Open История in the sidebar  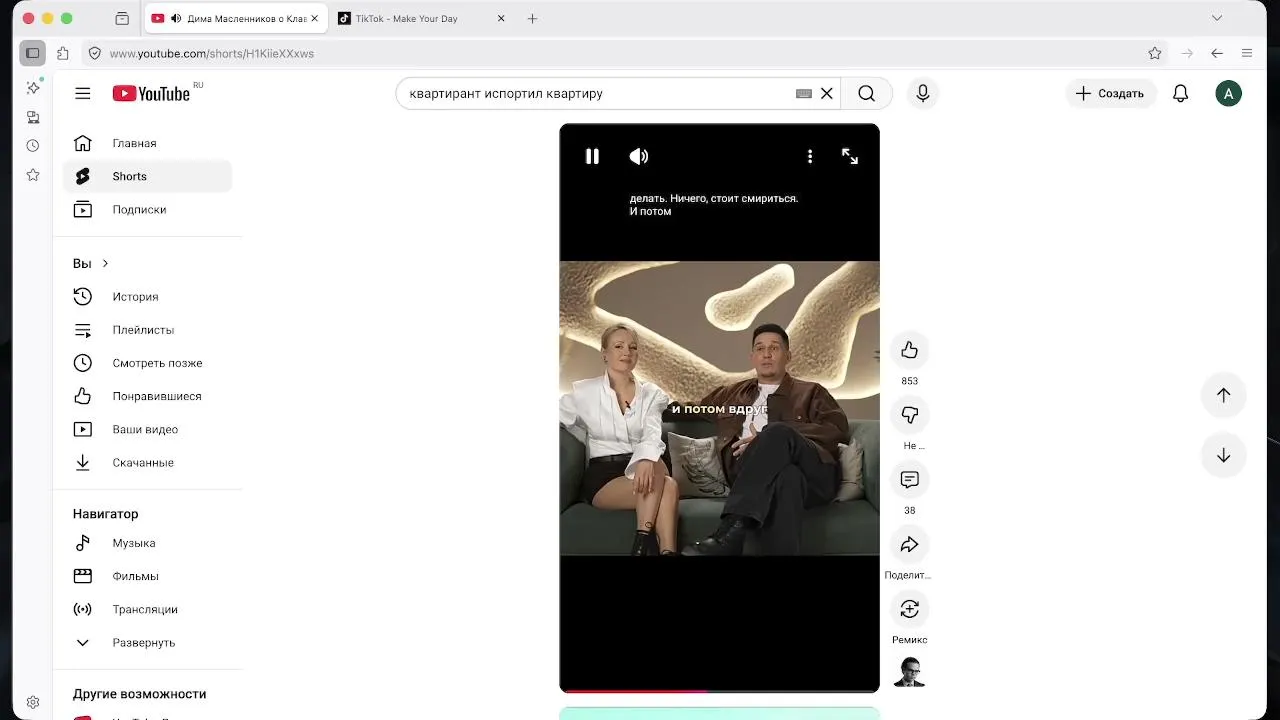point(147,296)
